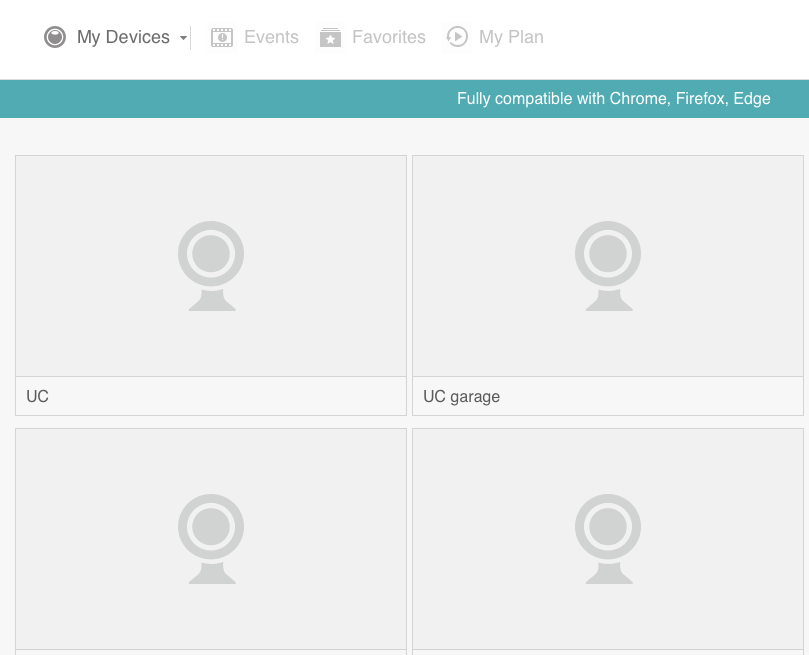Click the webcam icon below UC tile
The height and width of the screenshot is (655, 809).
(211, 539)
